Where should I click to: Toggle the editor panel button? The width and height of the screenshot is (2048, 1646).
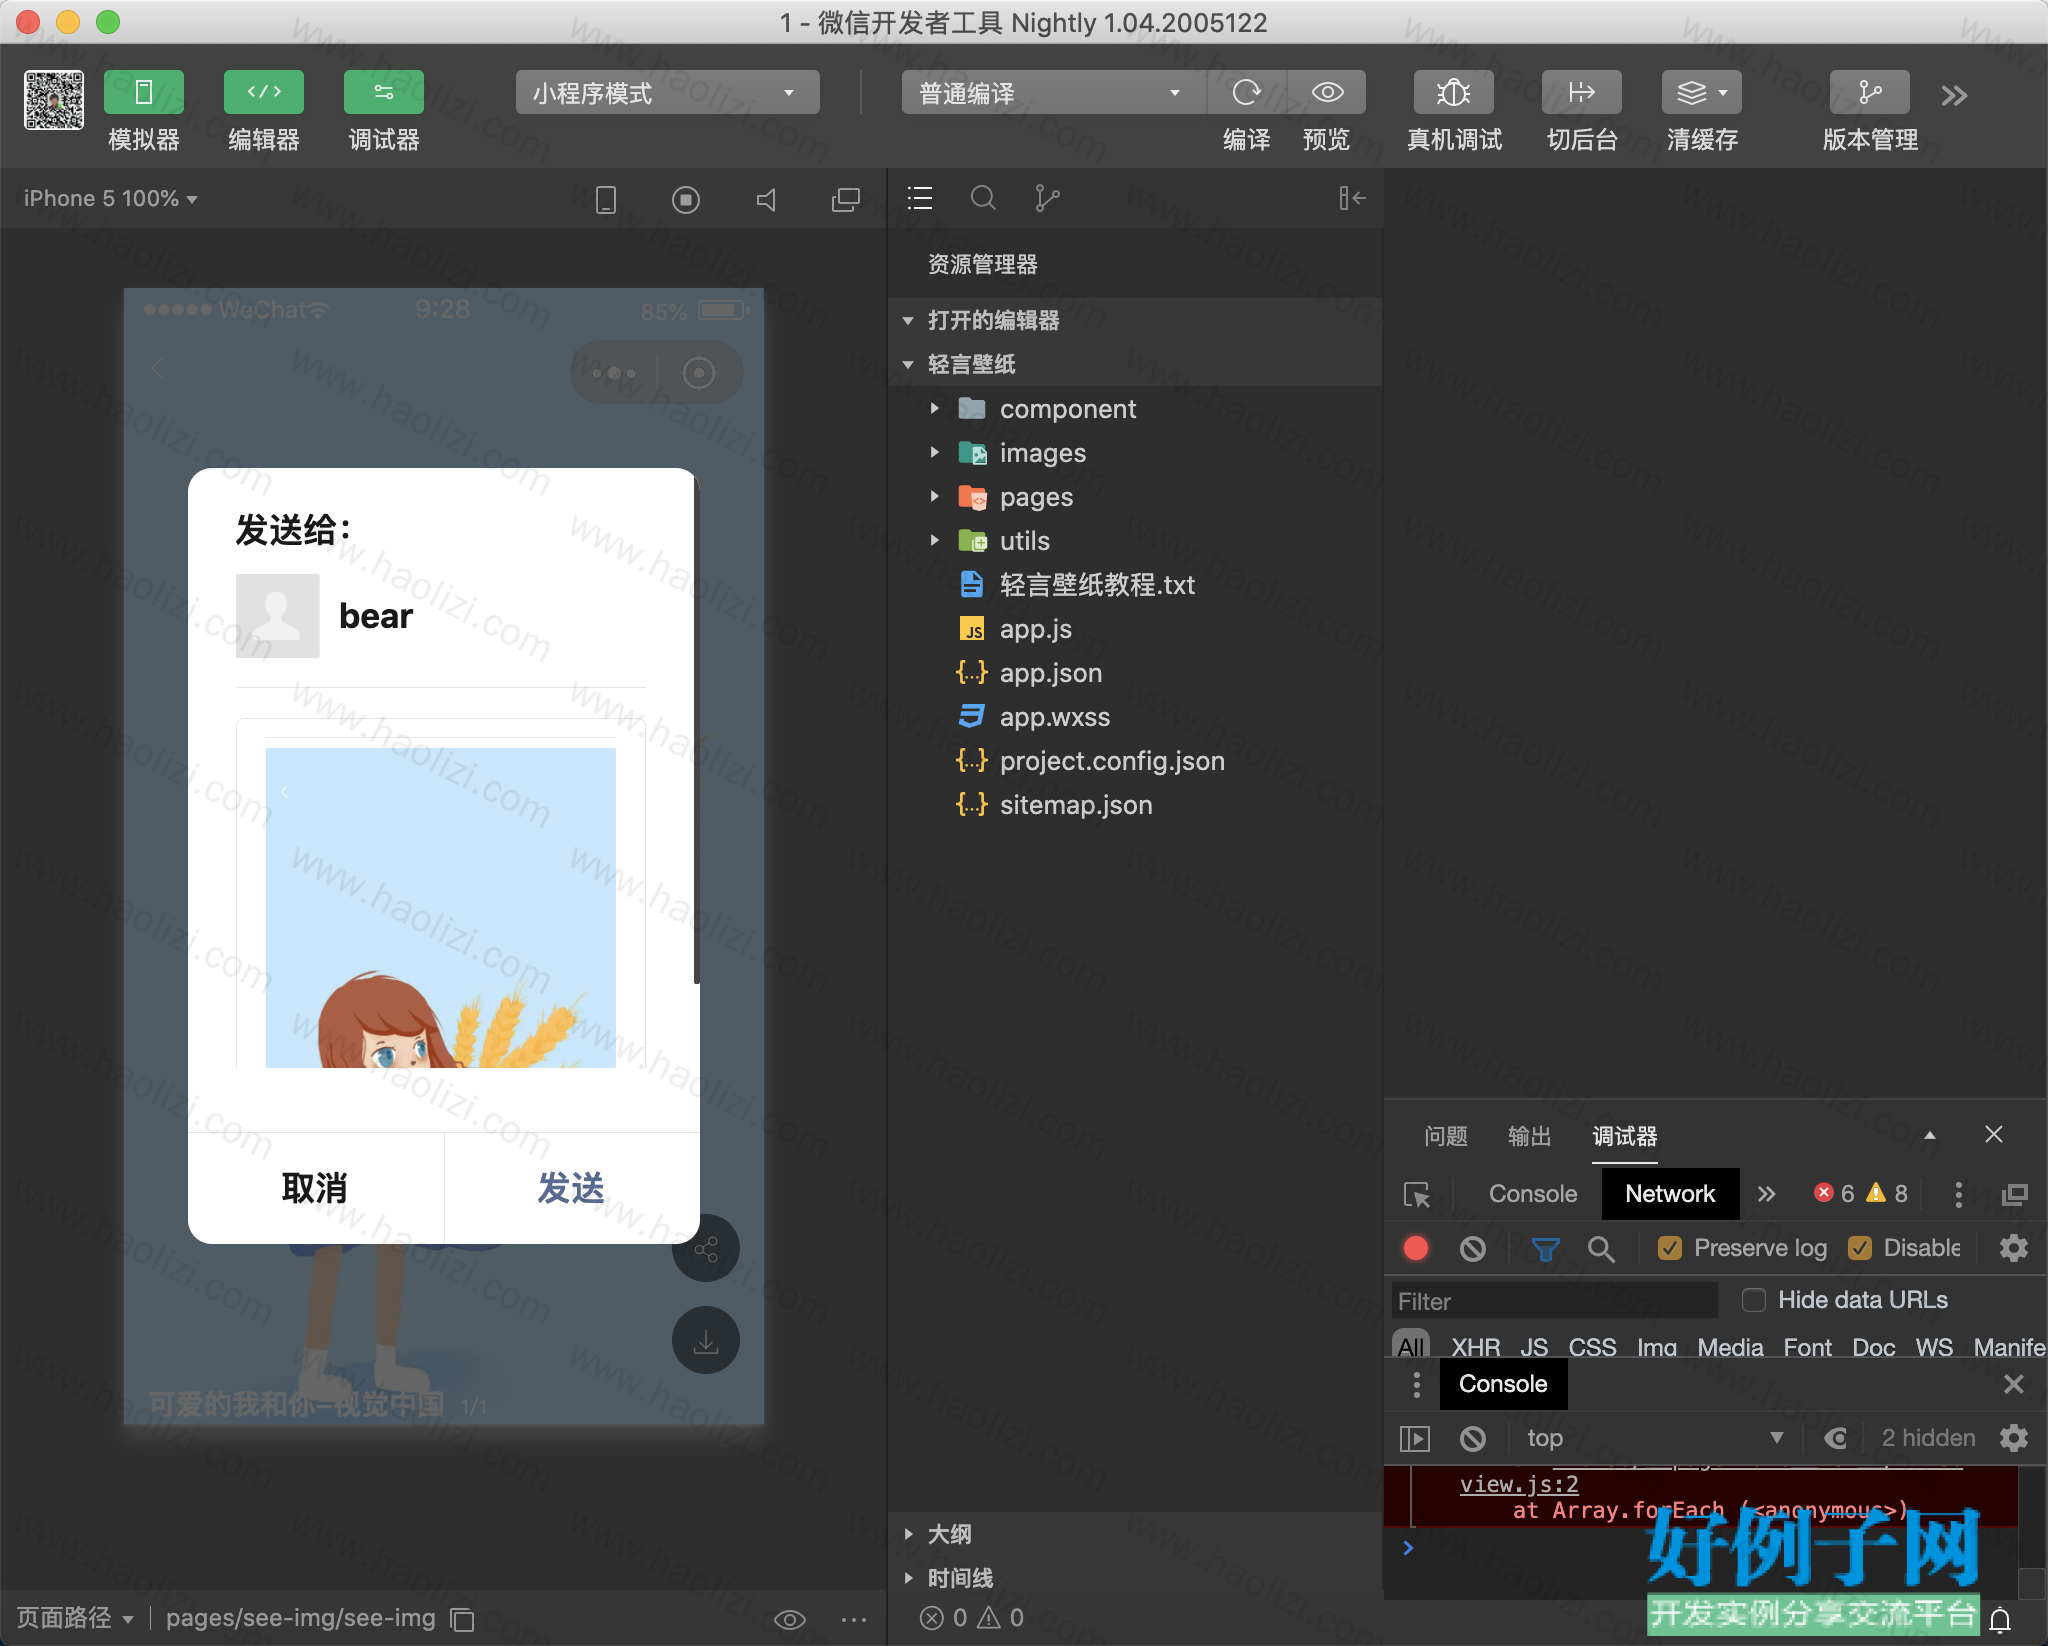pyautogui.click(x=263, y=92)
